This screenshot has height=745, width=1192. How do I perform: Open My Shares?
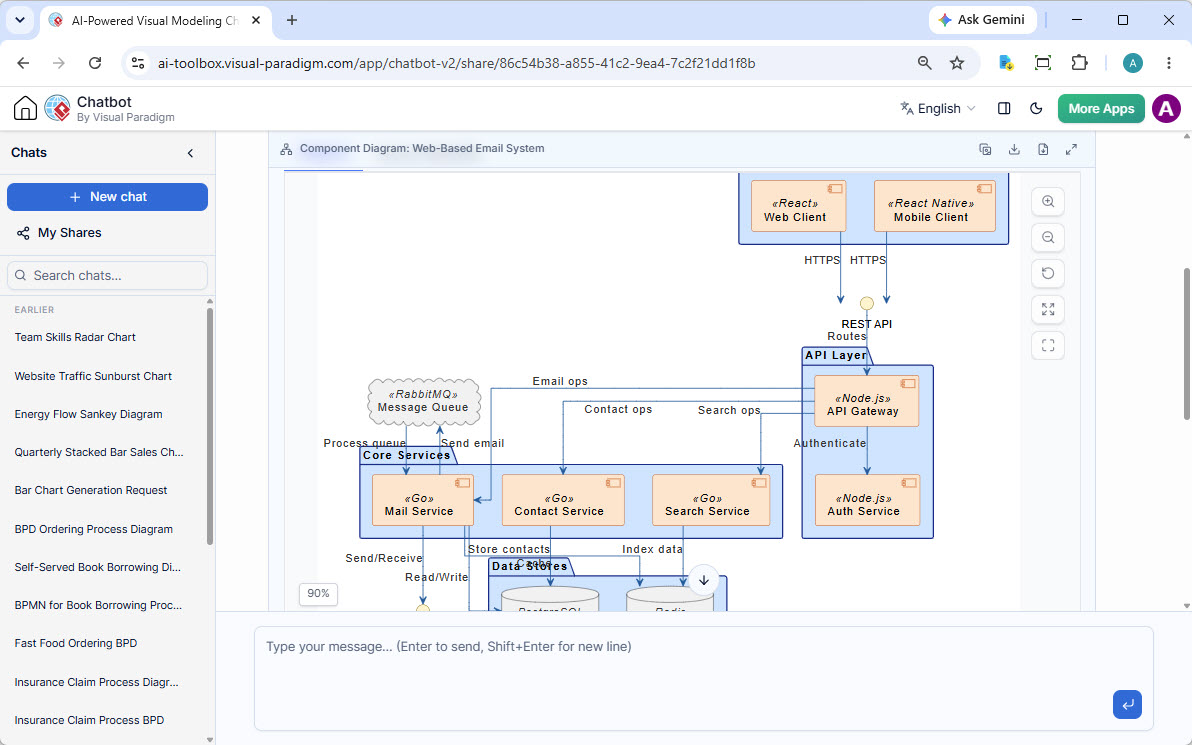pos(59,233)
